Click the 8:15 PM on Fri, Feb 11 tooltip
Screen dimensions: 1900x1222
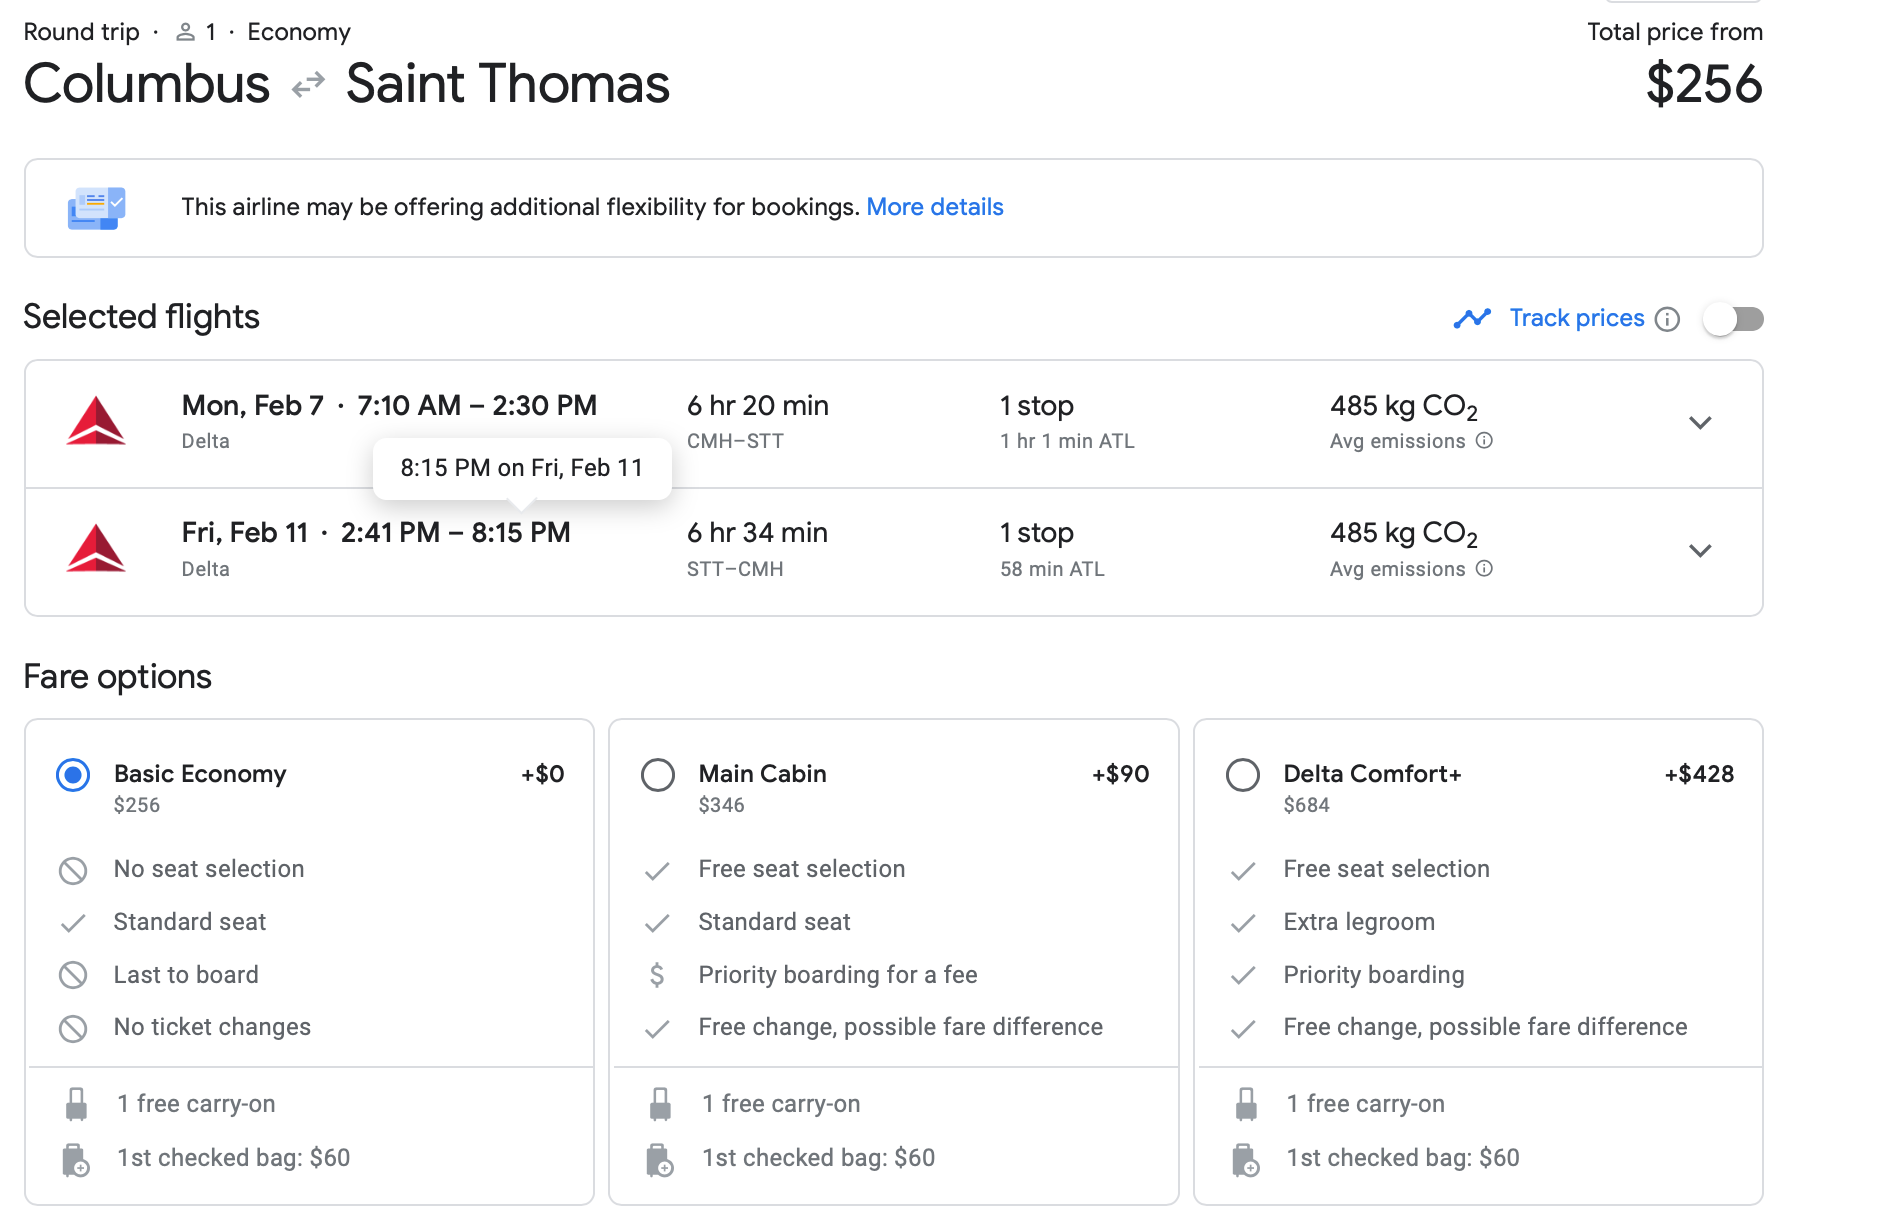522,468
